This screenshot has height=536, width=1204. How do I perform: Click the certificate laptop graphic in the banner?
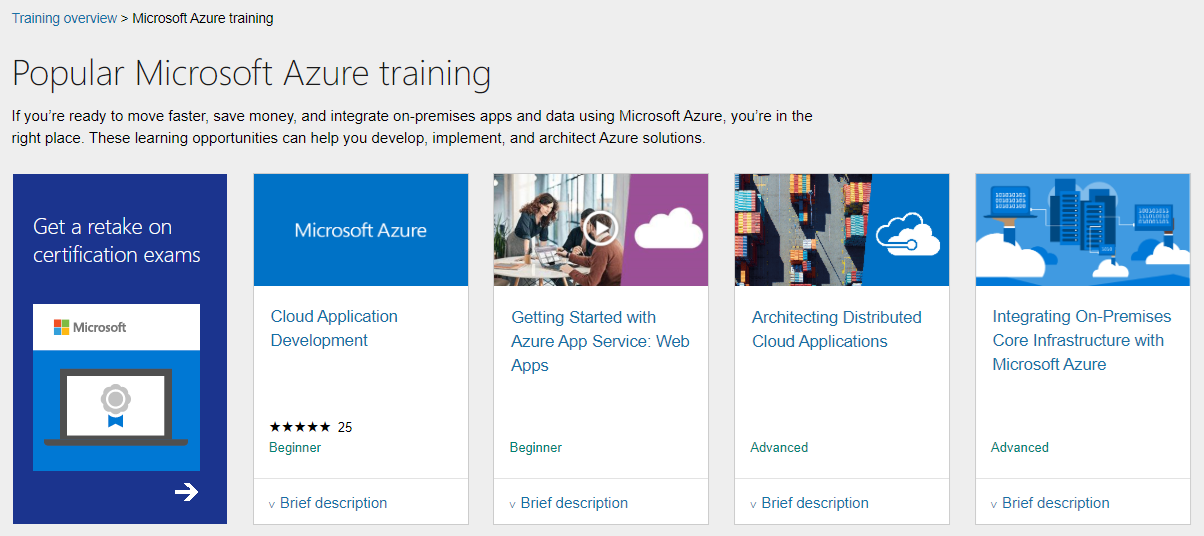point(116,406)
